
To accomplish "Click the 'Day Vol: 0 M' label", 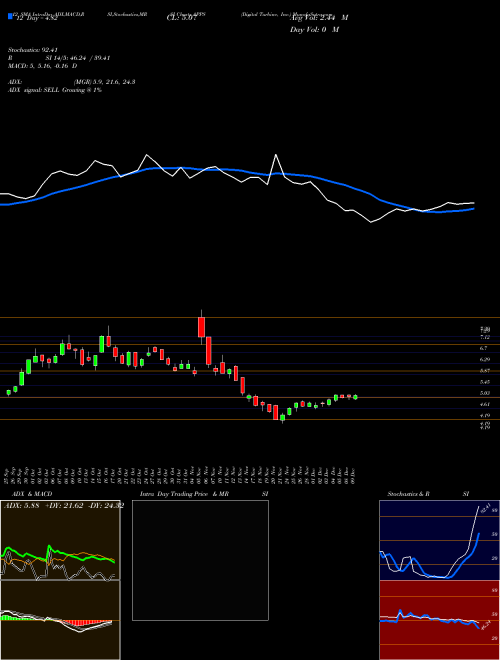I will (x=314, y=30).
